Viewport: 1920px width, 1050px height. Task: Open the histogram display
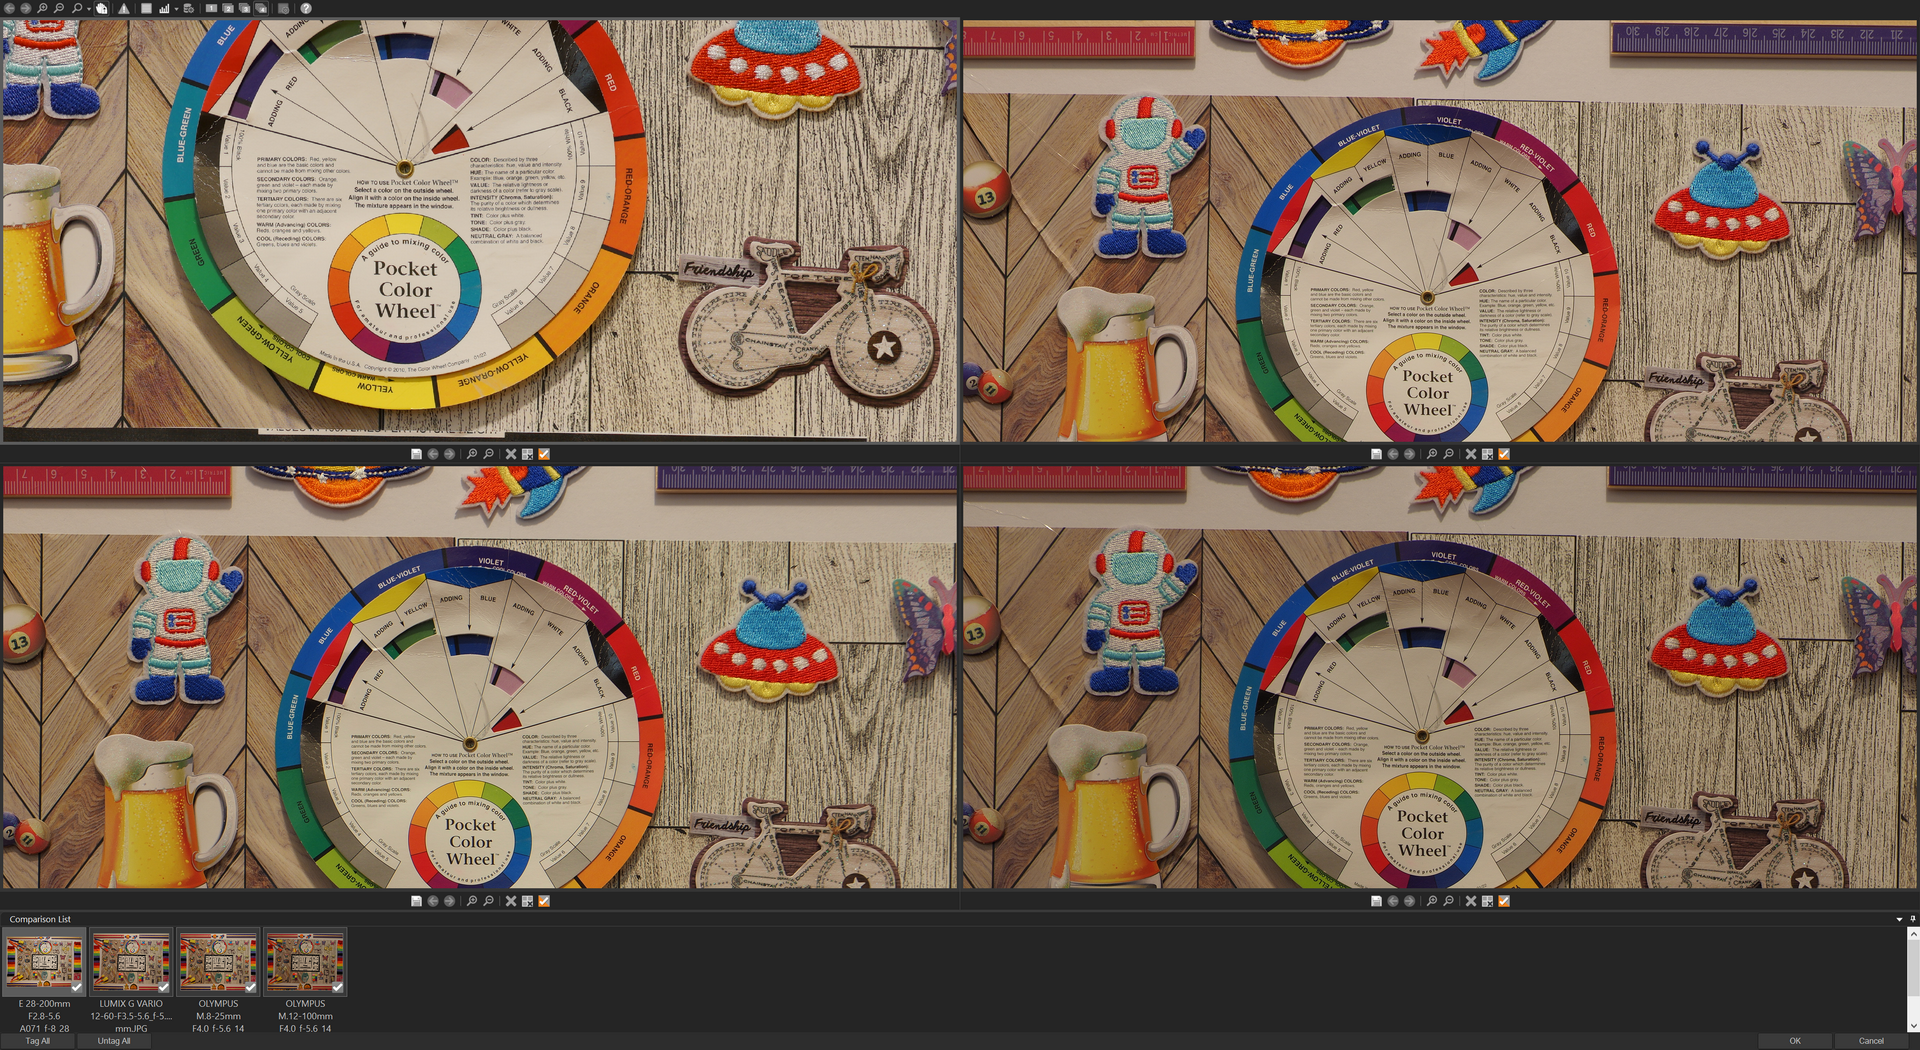(164, 9)
